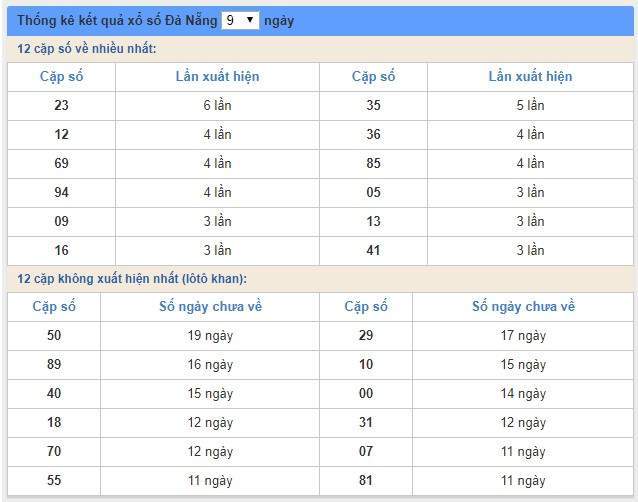Select pair number 23 in the table
Viewport: 638px width, 502px height.
(x=61, y=105)
